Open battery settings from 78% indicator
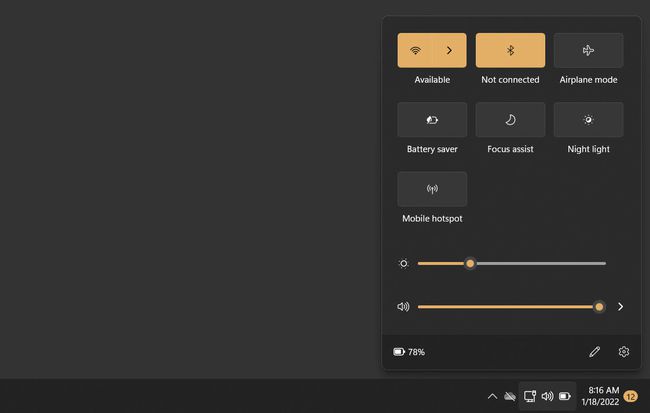650x413 pixels. point(409,352)
